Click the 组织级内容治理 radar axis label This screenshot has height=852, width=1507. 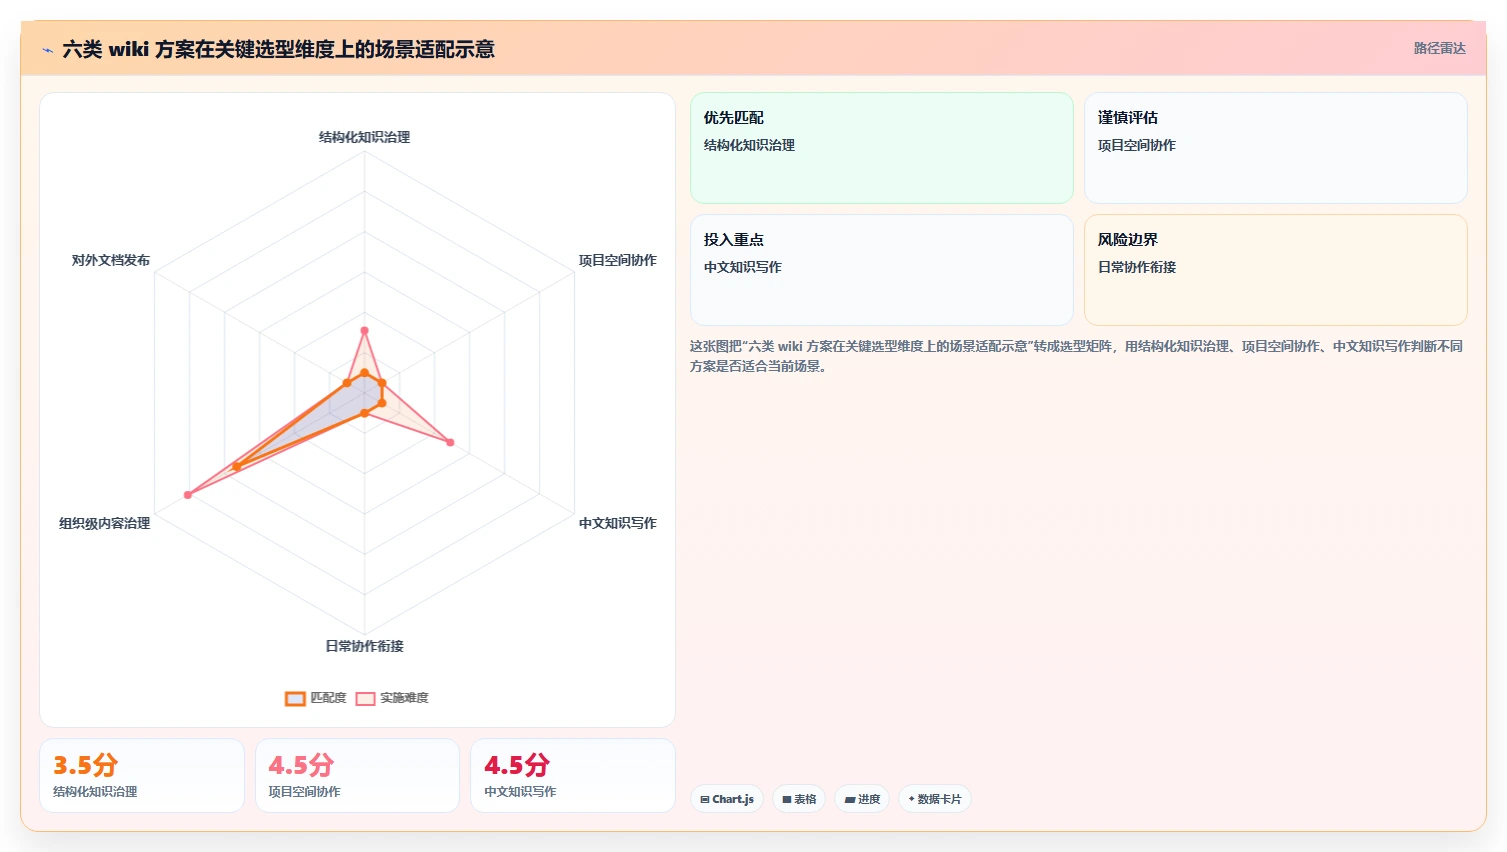click(104, 523)
